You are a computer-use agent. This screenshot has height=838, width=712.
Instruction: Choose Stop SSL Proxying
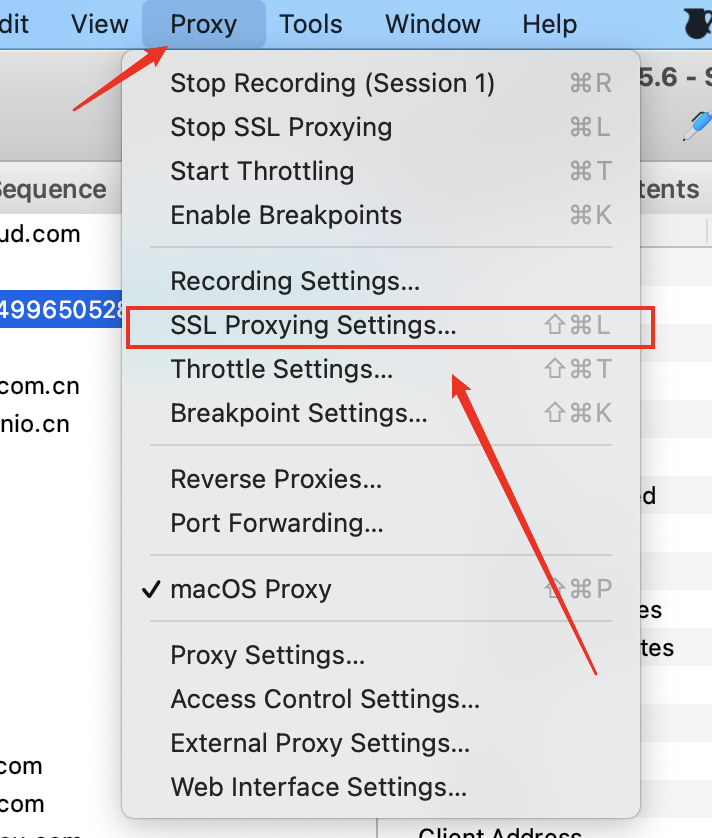[x=281, y=127]
